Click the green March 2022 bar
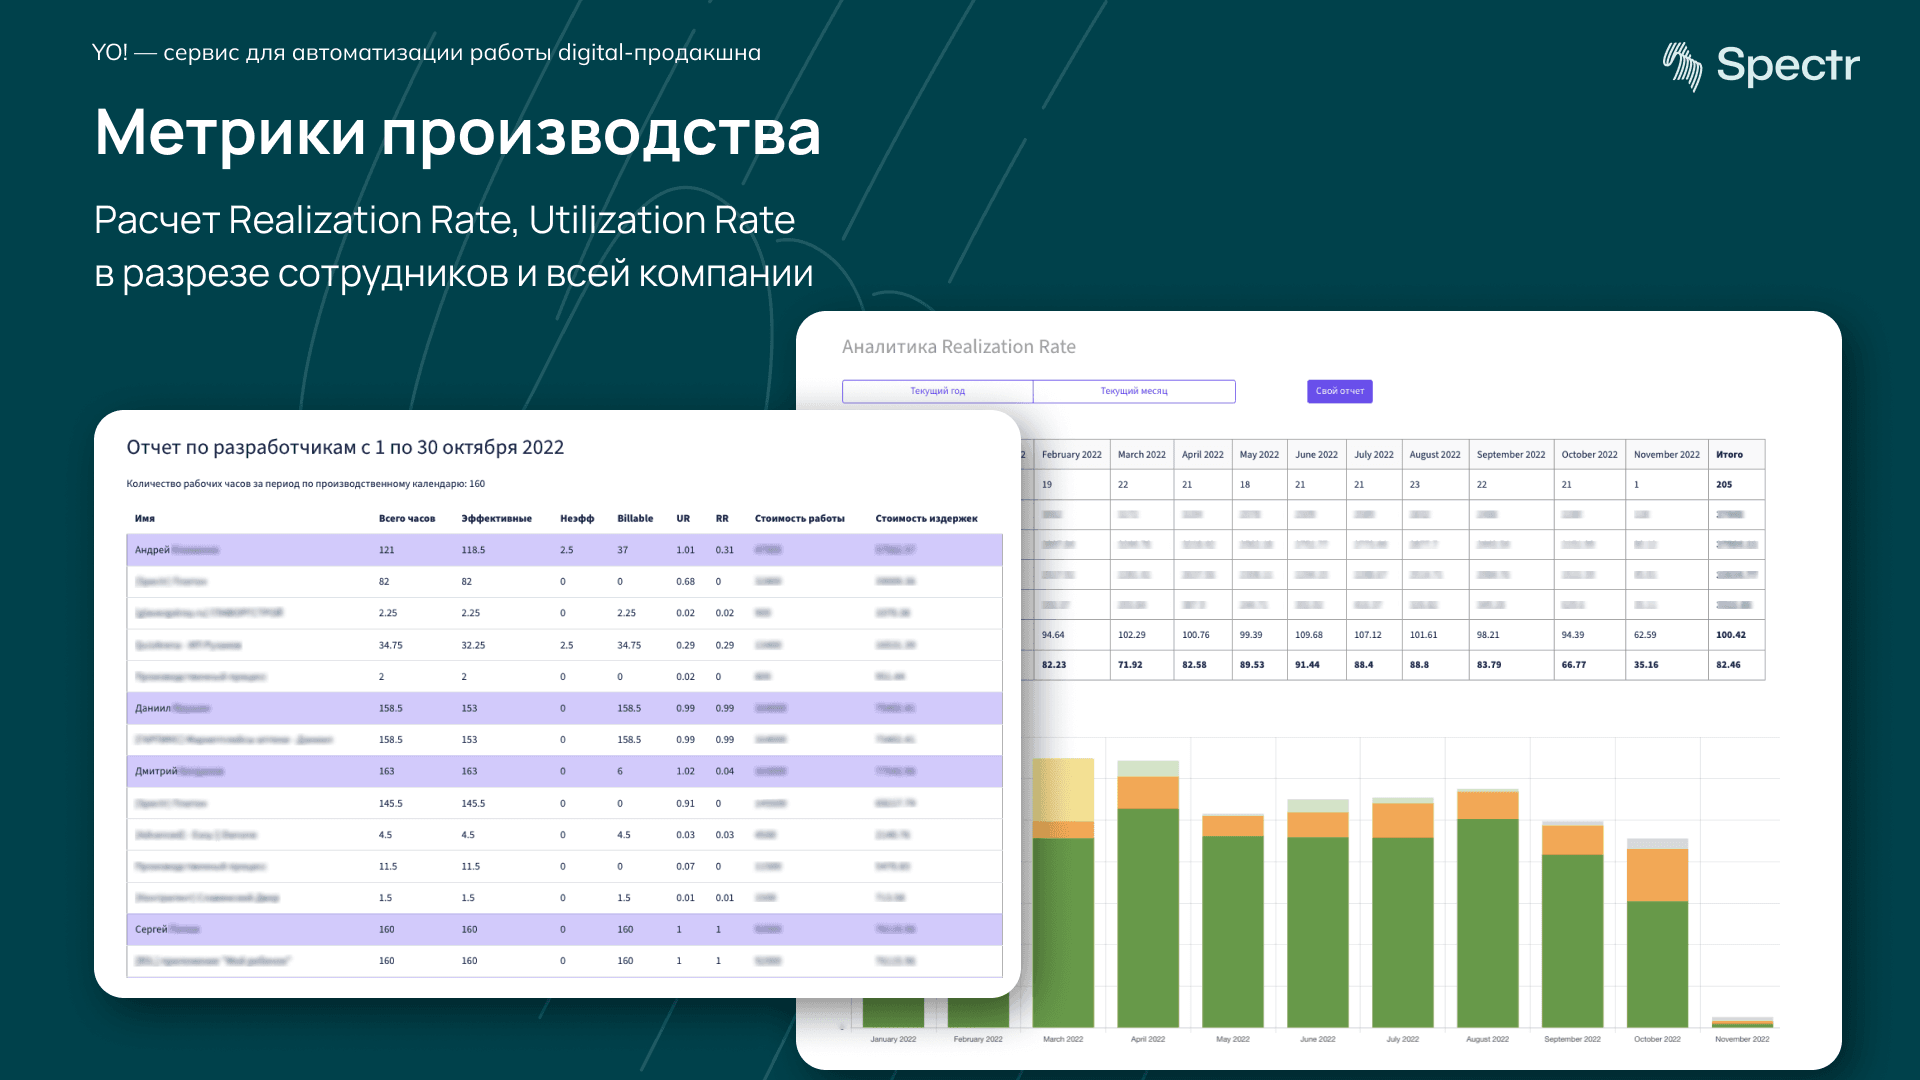1920x1080 pixels. 1063,930
